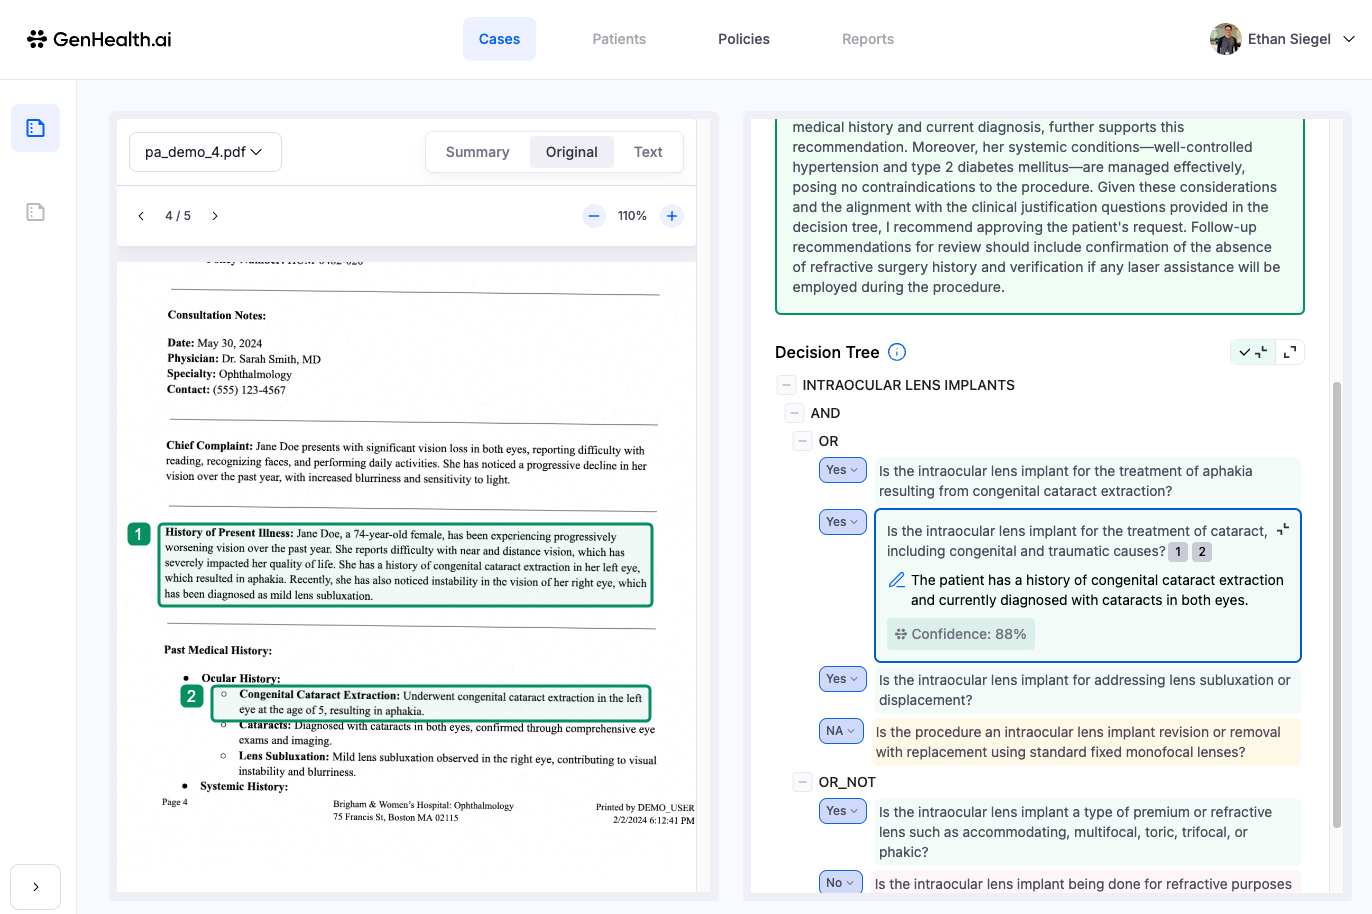The width and height of the screenshot is (1372, 914).
Task: Open the second document sidebar icon
Action: click(35, 212)
